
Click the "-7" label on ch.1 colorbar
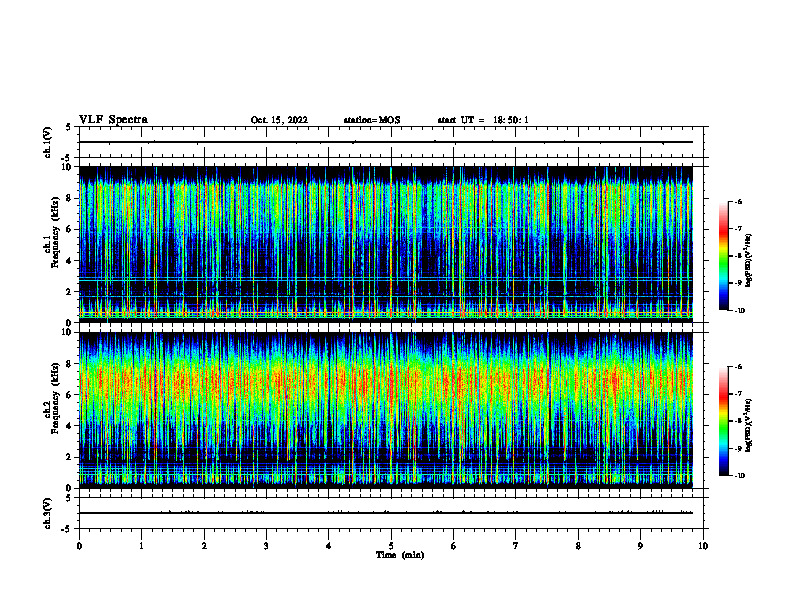pyautogui.click(x=738, y=229)
